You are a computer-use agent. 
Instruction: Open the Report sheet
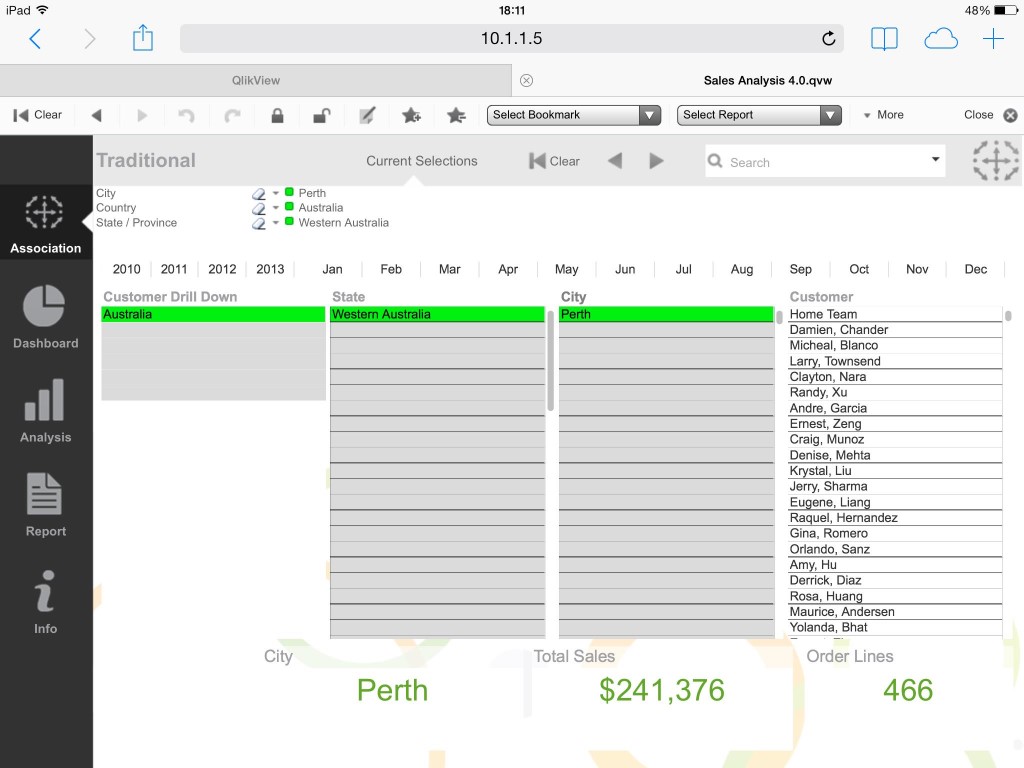click(45, 505)
